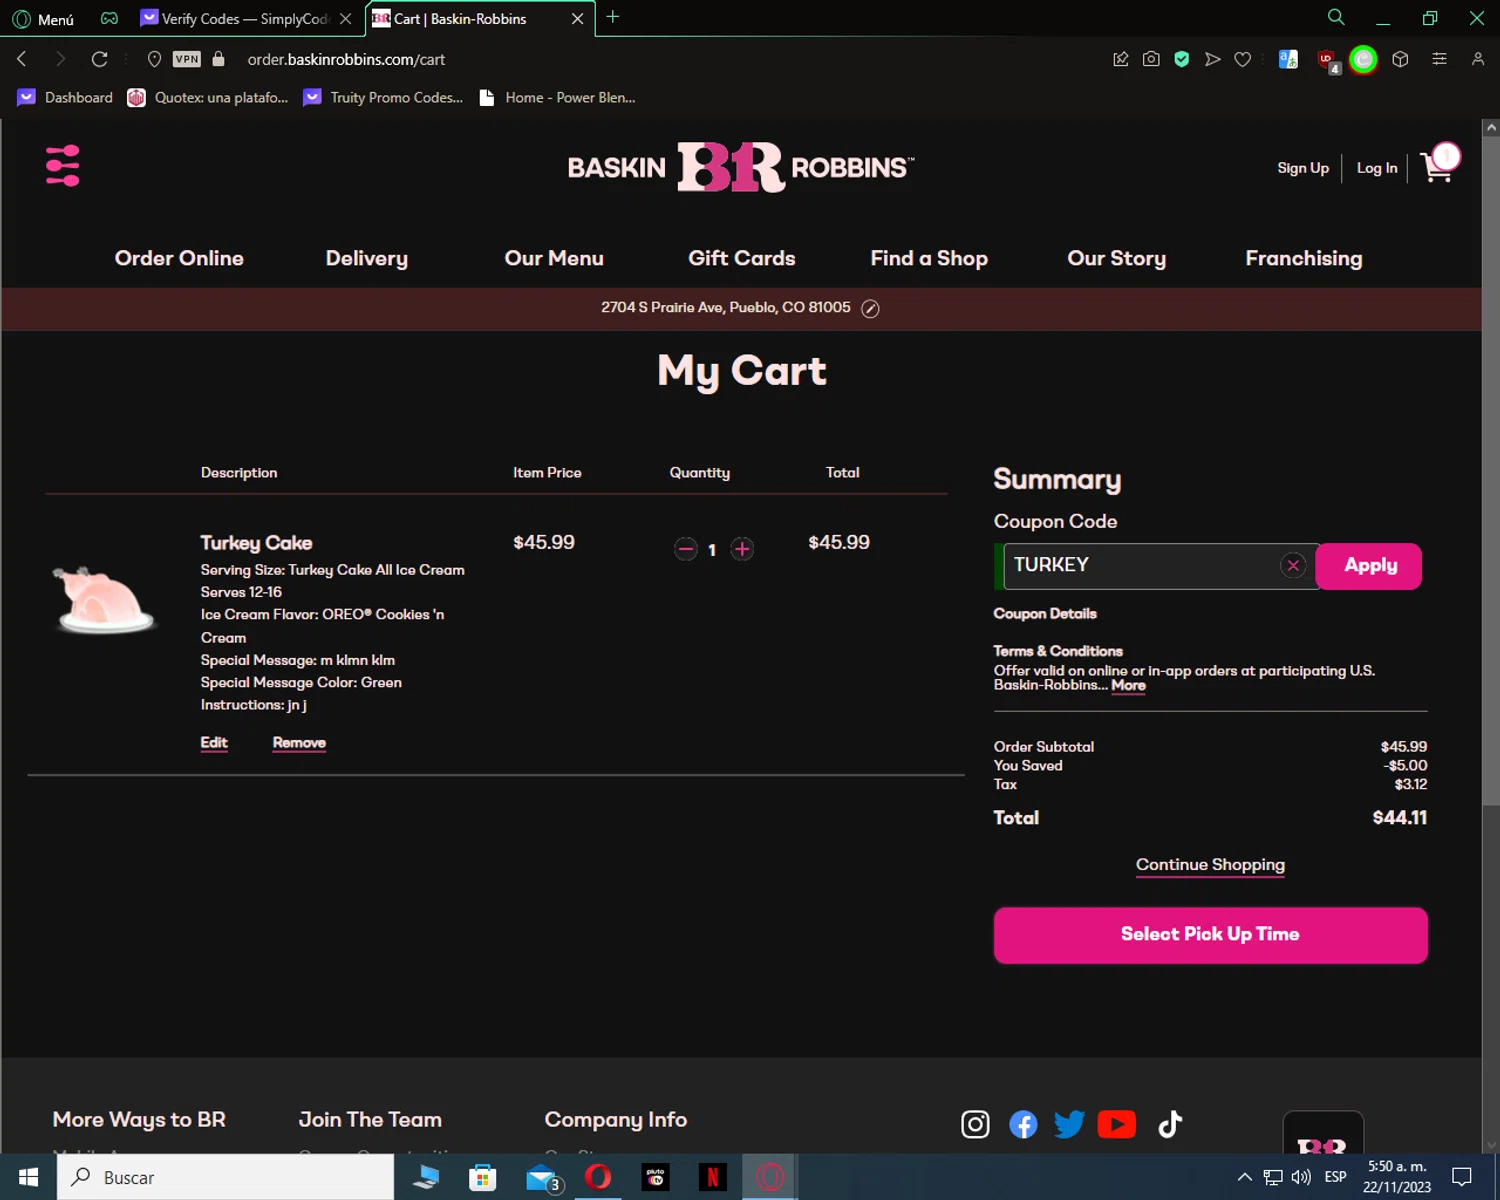Screen dimensions: 1500x1200
Task: Edit the Turkey Cake item
Action: tap(214, 743)
